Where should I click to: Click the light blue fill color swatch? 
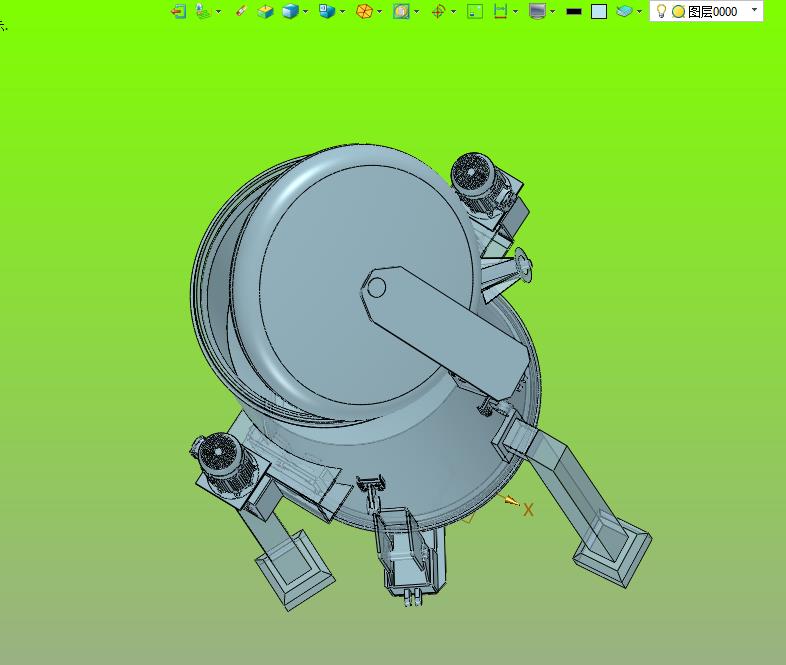(599, 12)
